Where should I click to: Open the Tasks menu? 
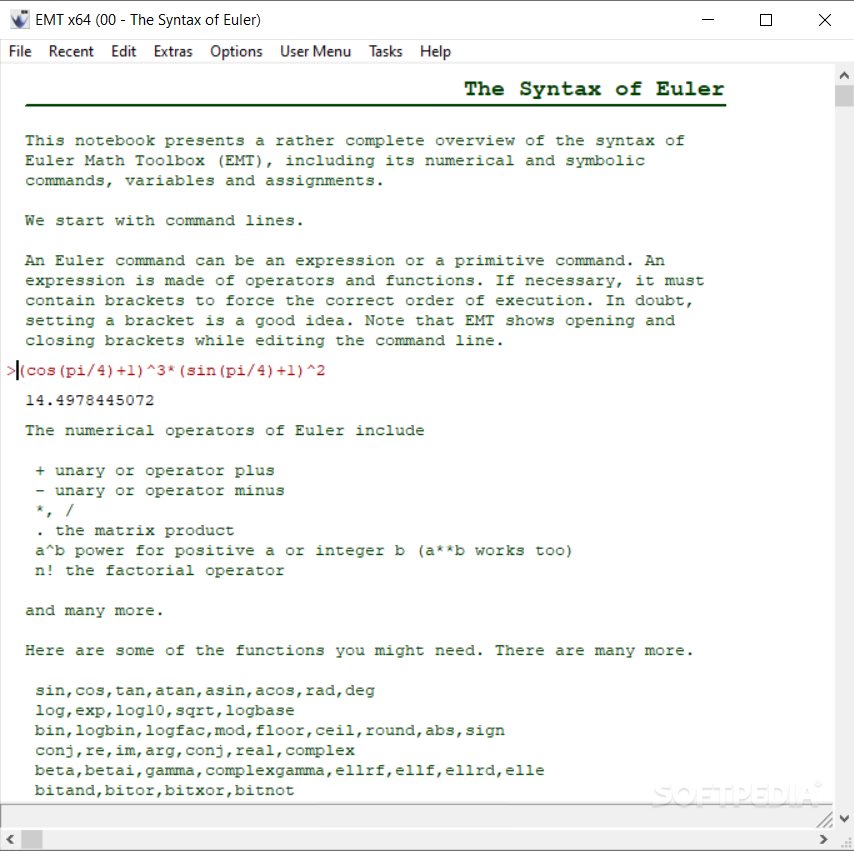click(x=385, y=51)
